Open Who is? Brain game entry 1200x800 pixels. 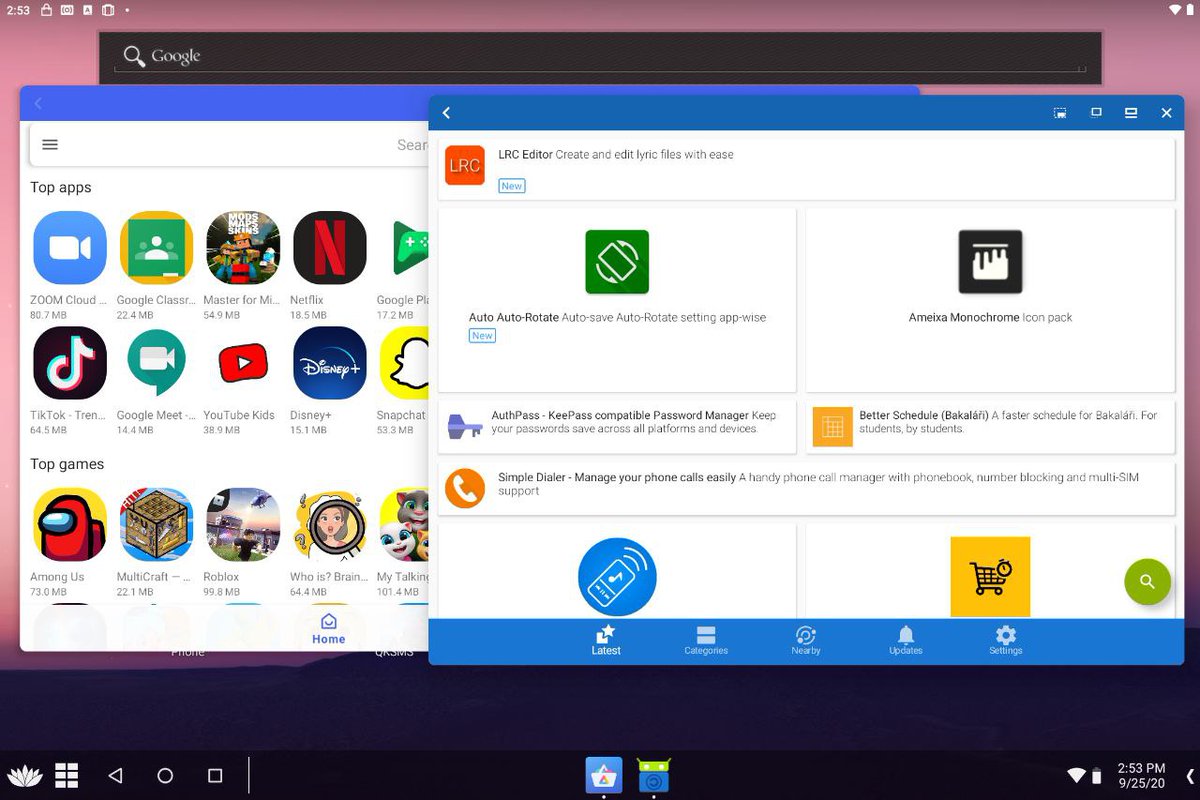tap(329, 542)
